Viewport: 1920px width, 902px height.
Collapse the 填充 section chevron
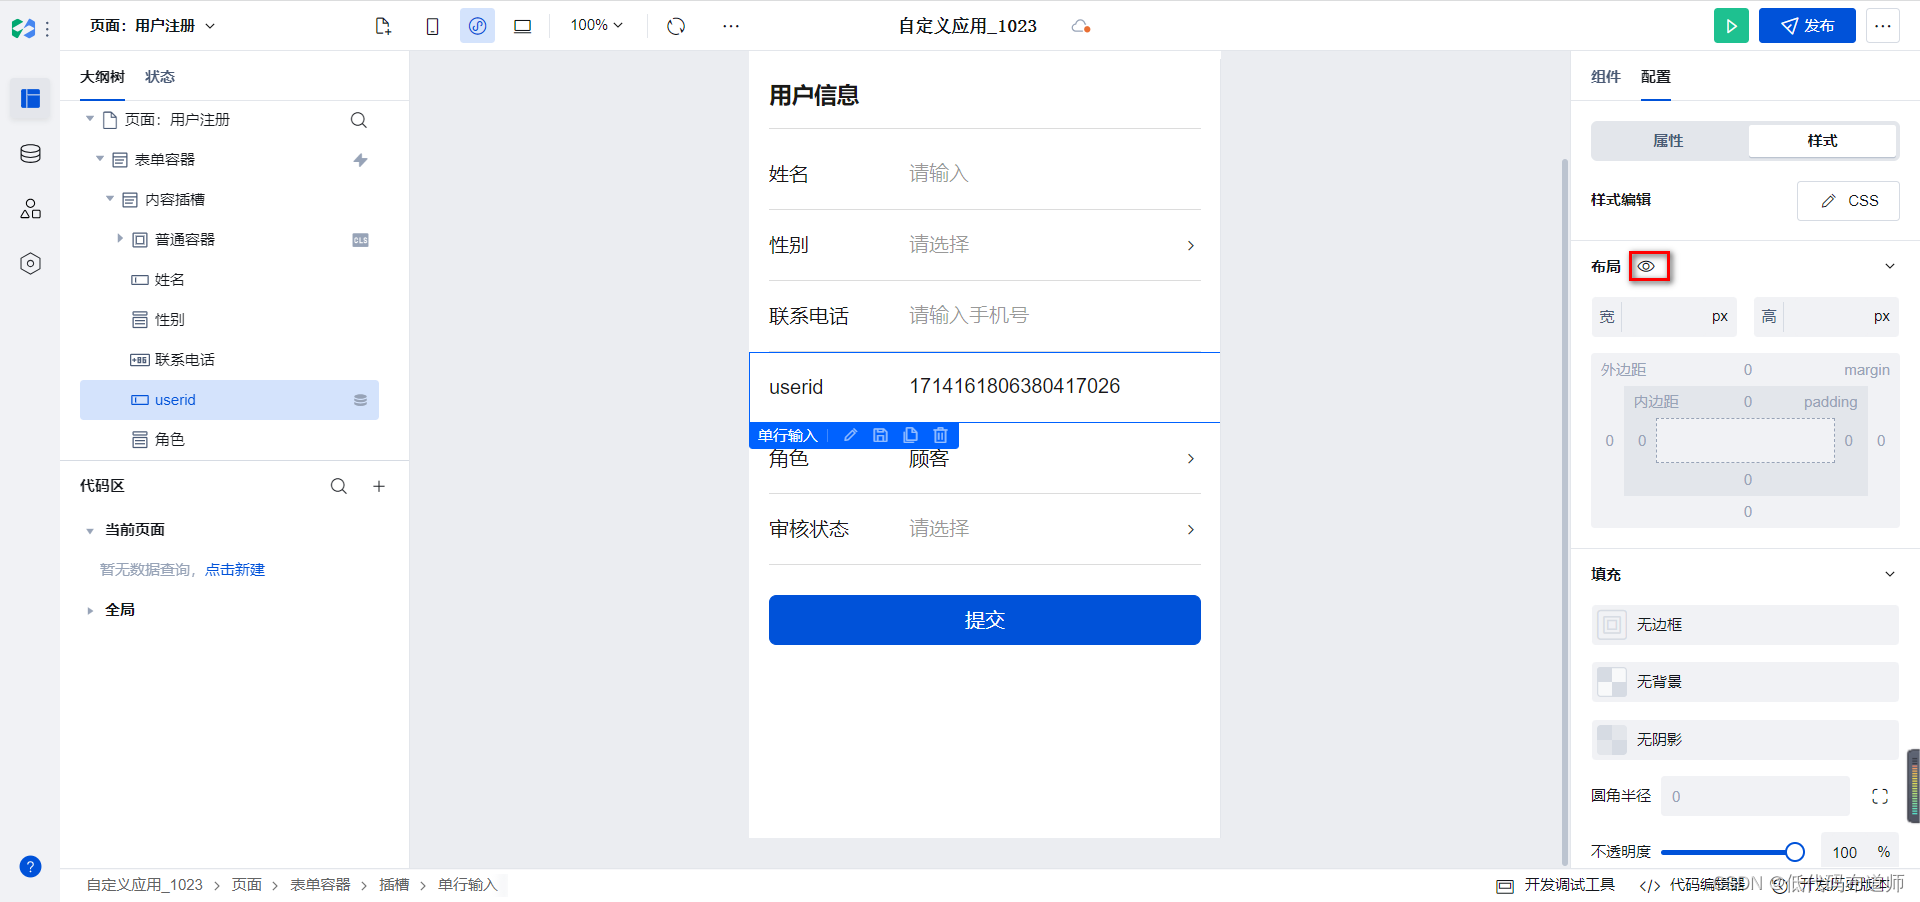[x=1890, y=574]
